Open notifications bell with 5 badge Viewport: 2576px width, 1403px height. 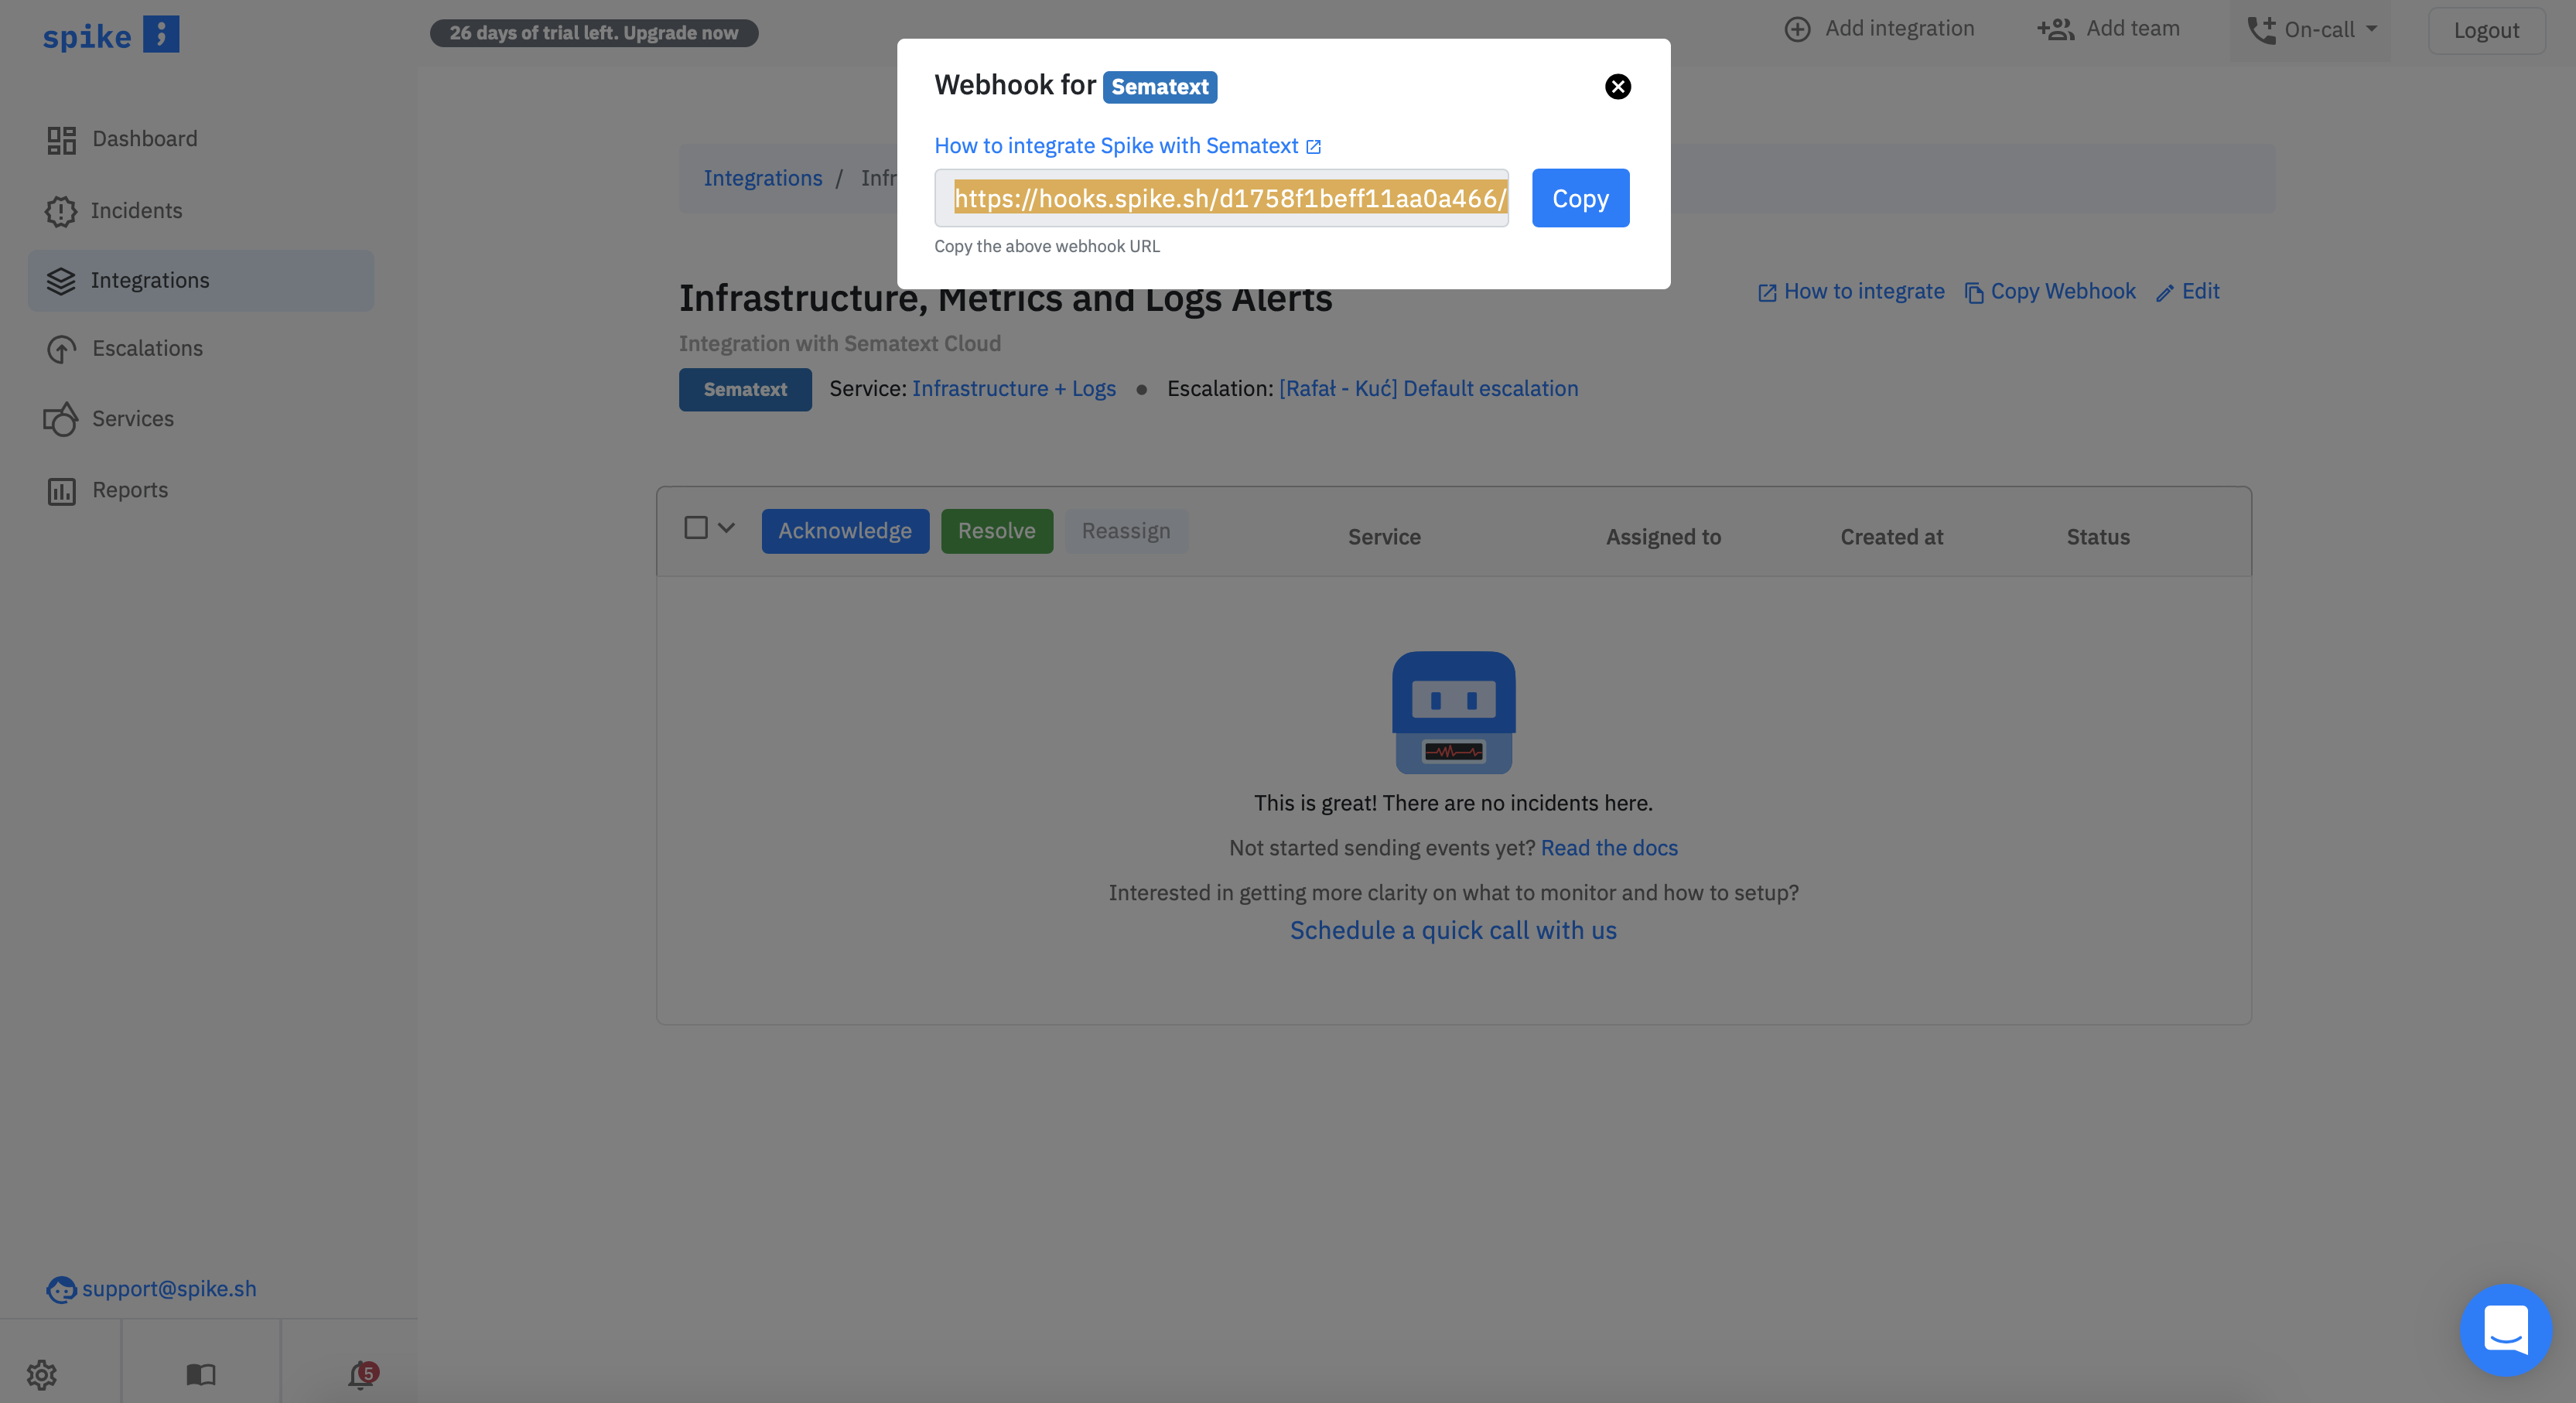pos(362,1375)
